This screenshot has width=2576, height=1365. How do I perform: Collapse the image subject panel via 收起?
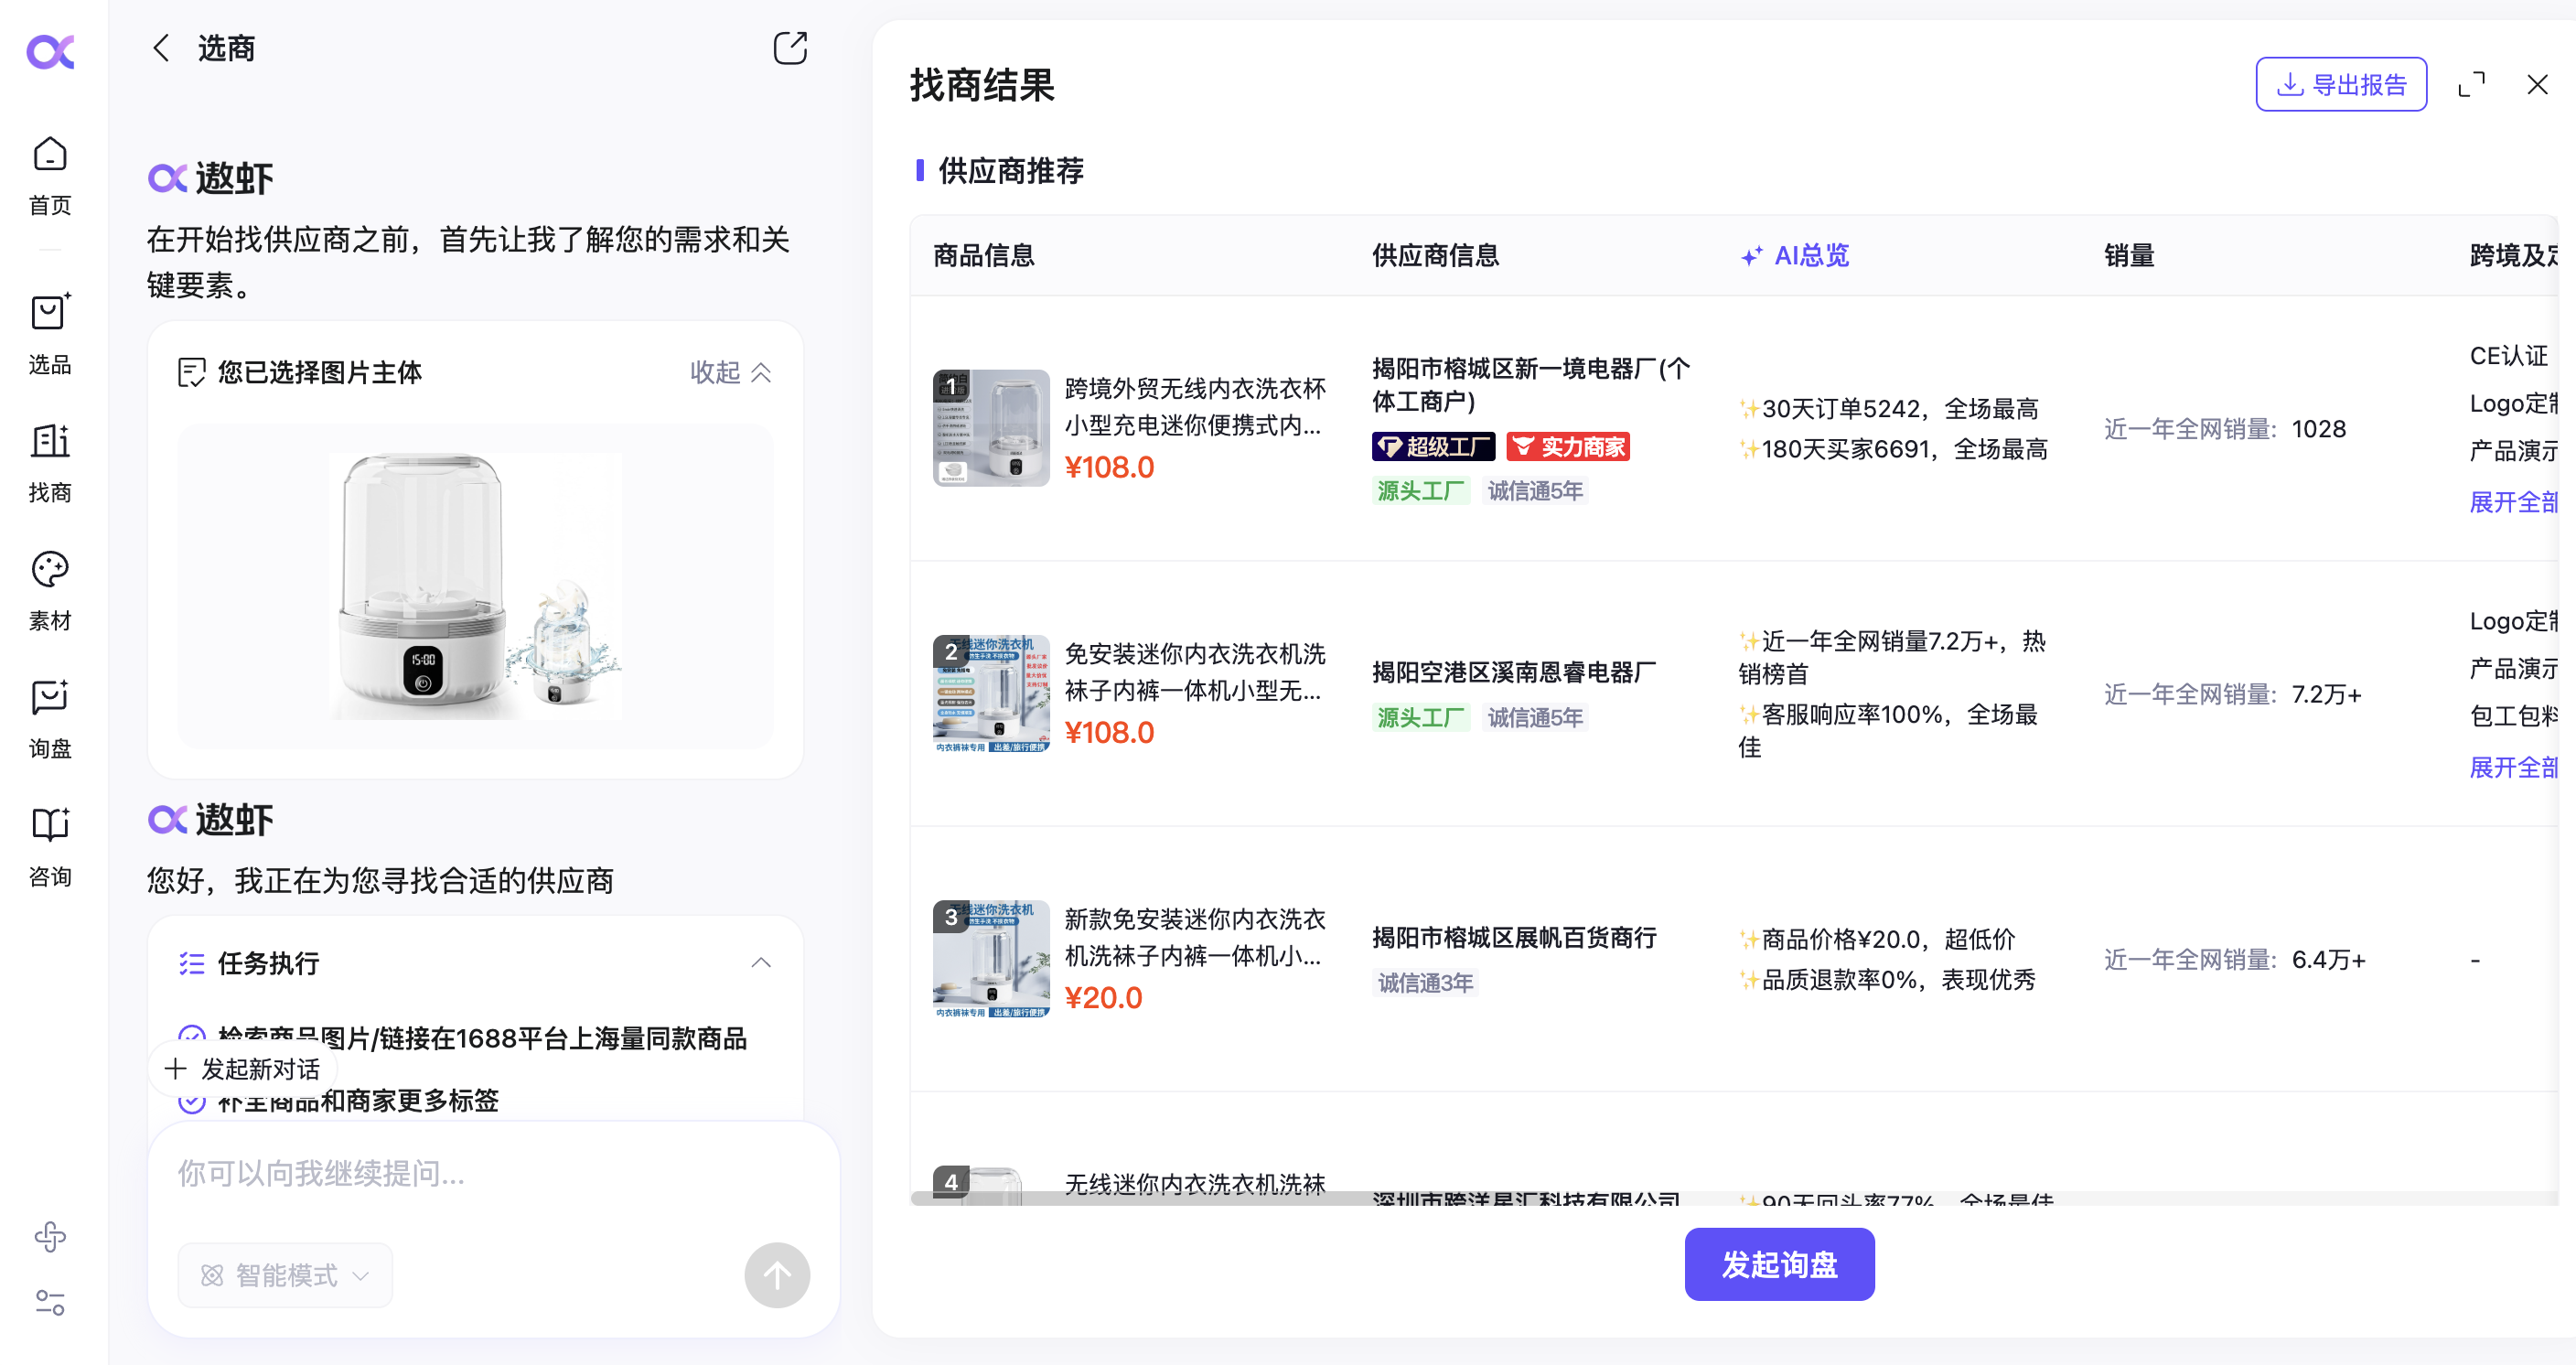tap(729, 372)
